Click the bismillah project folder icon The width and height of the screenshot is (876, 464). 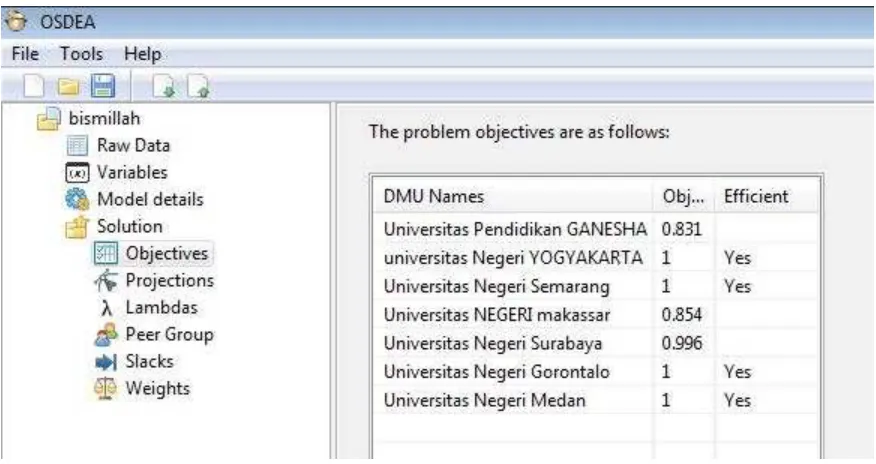tap(49, 118)
